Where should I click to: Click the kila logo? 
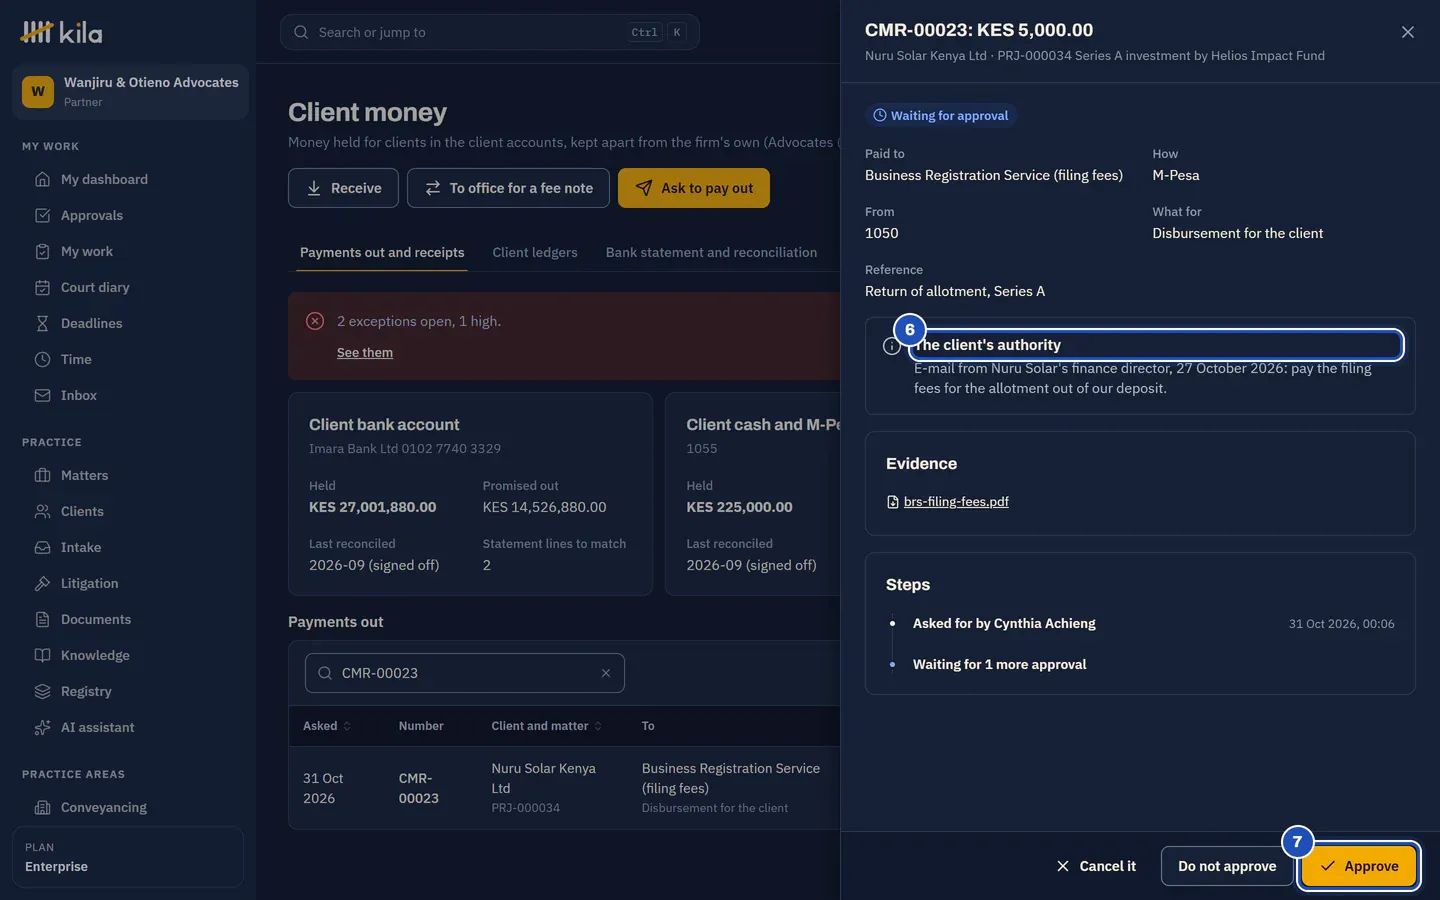[x=61, y=33]
